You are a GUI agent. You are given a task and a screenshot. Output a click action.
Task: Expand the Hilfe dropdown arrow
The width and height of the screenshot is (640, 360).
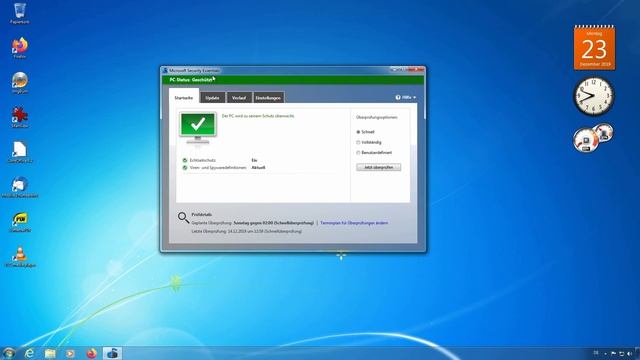(x=415, y=98)
